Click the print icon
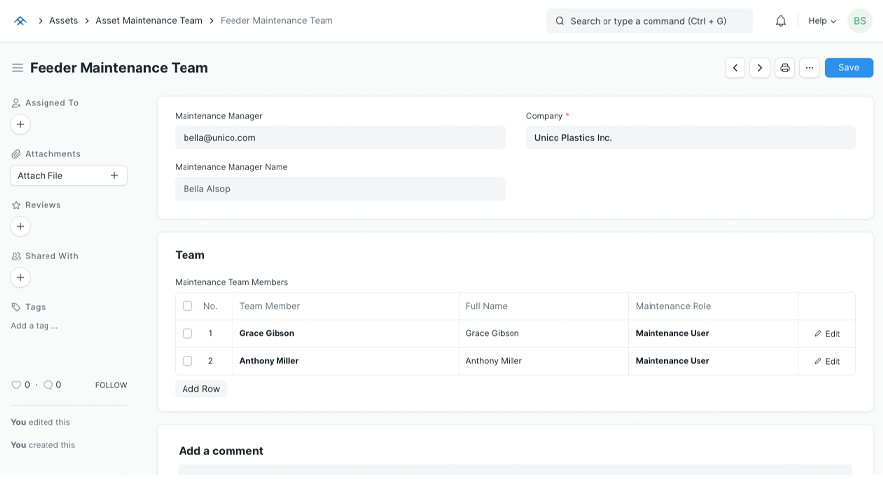This screenshot has height=503, width=883. (x=785, y=68)
